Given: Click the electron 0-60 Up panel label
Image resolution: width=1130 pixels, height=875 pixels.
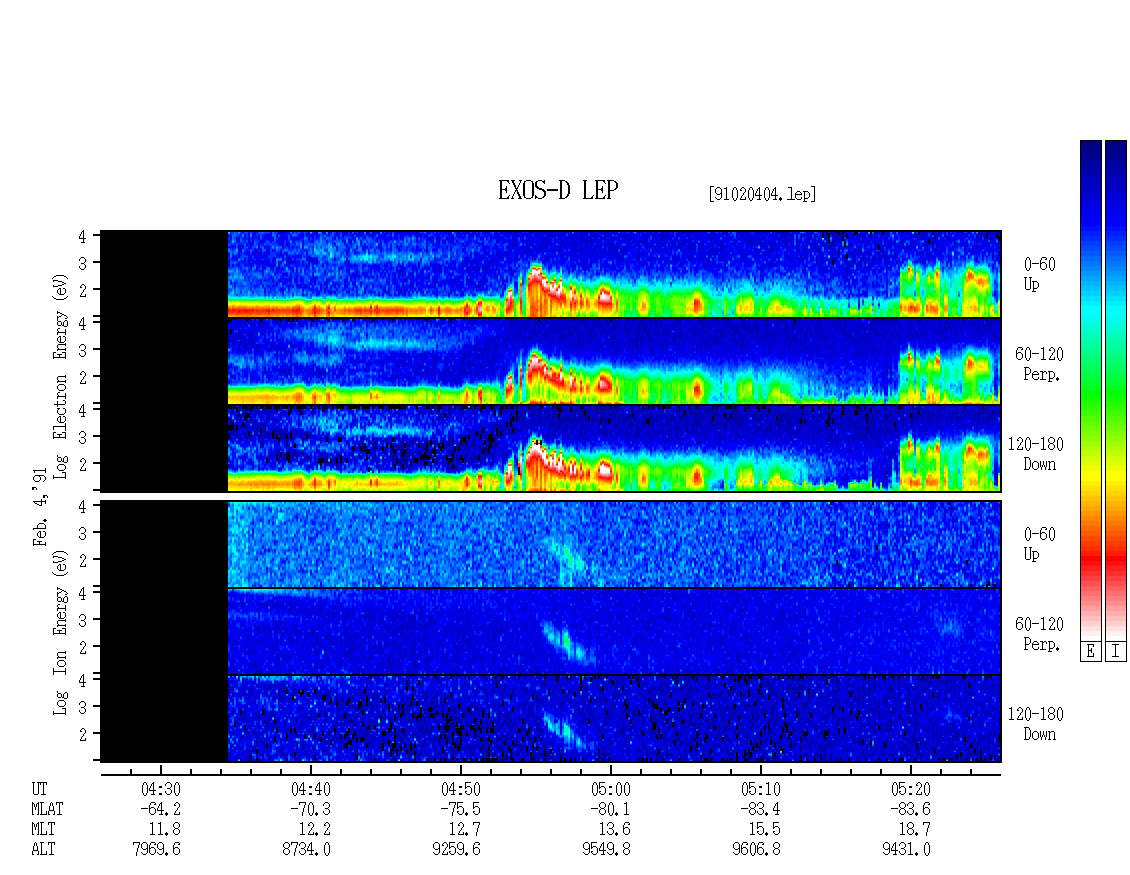Looking at the screenshot, I should coord(1039,274).
